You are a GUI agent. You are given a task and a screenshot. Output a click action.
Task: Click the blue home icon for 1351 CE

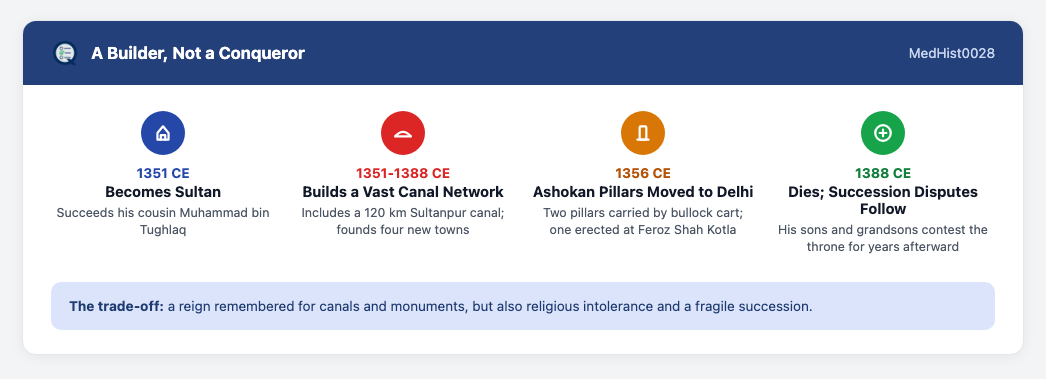click(163, 133)
